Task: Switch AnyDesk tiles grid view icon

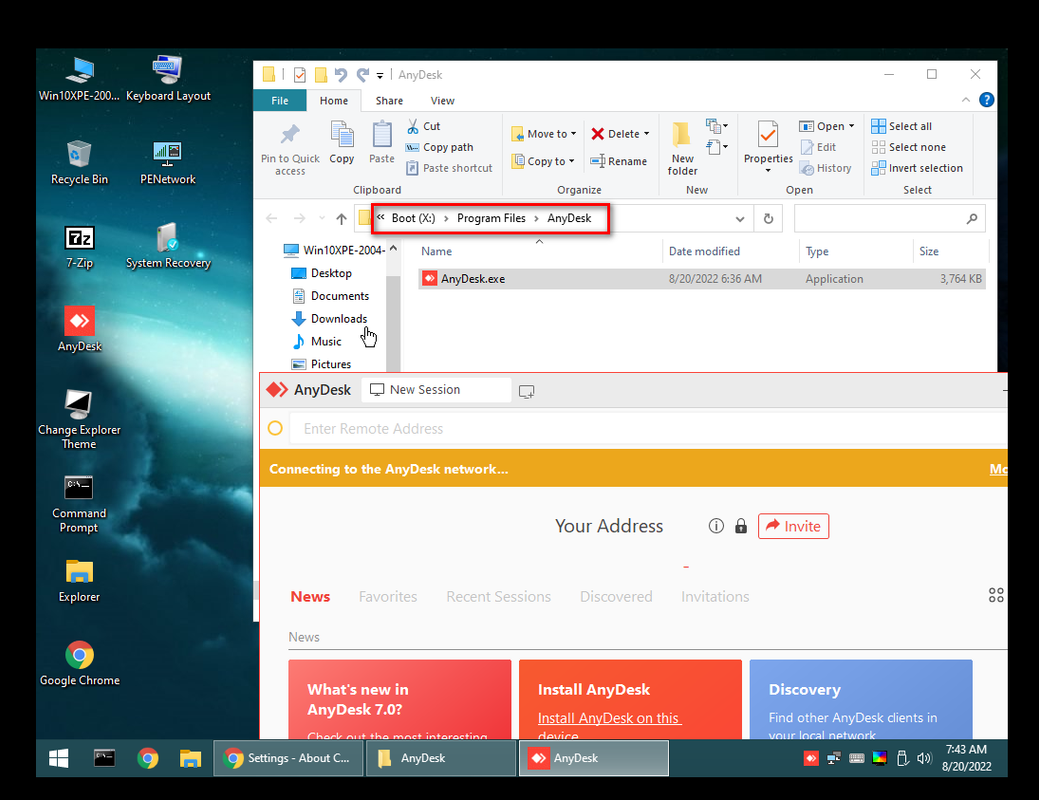Action: pyautogui.click(x=996, y=595)
